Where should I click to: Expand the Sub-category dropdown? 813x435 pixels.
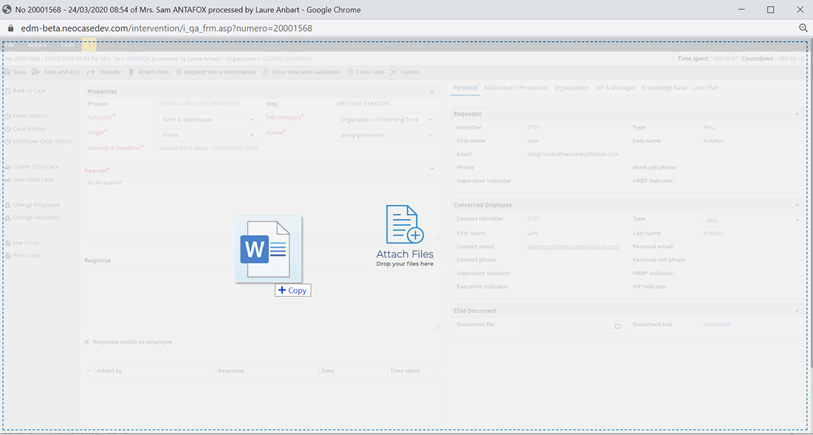(x=385, y=119)
